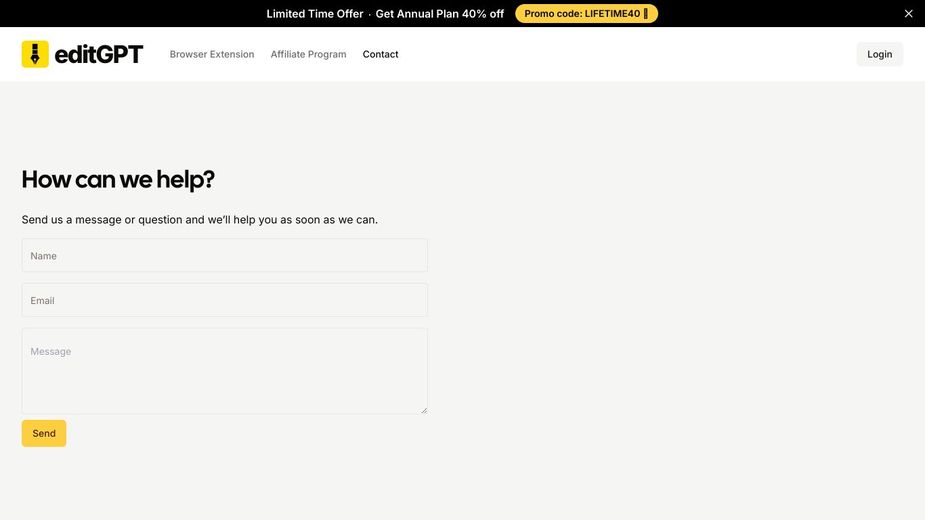Dismiss the promo banner with the X

pos(908,14)
